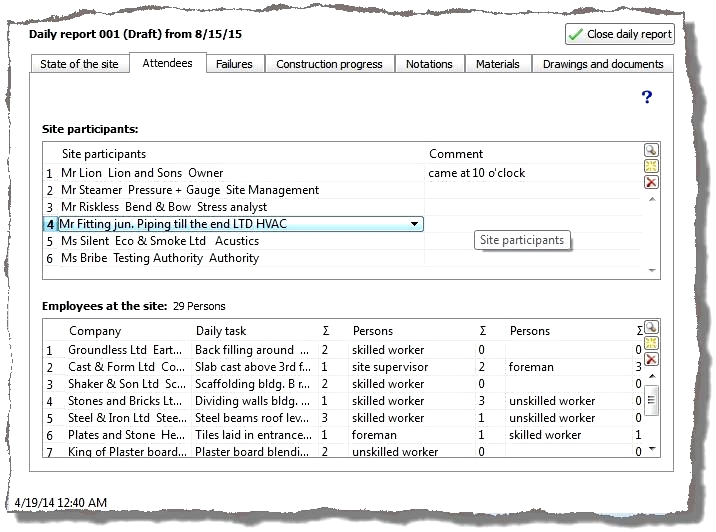Click the Company column header

point(95,331)
